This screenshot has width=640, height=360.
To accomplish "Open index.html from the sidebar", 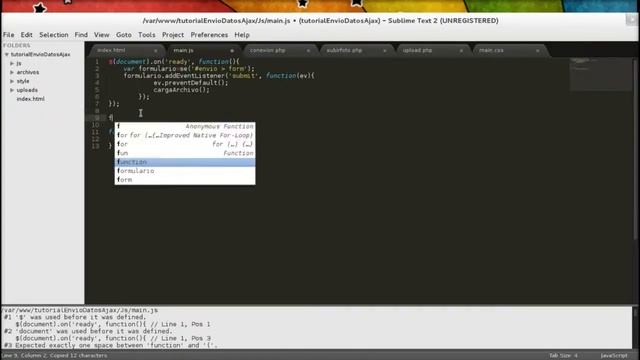I will [31, 99].
